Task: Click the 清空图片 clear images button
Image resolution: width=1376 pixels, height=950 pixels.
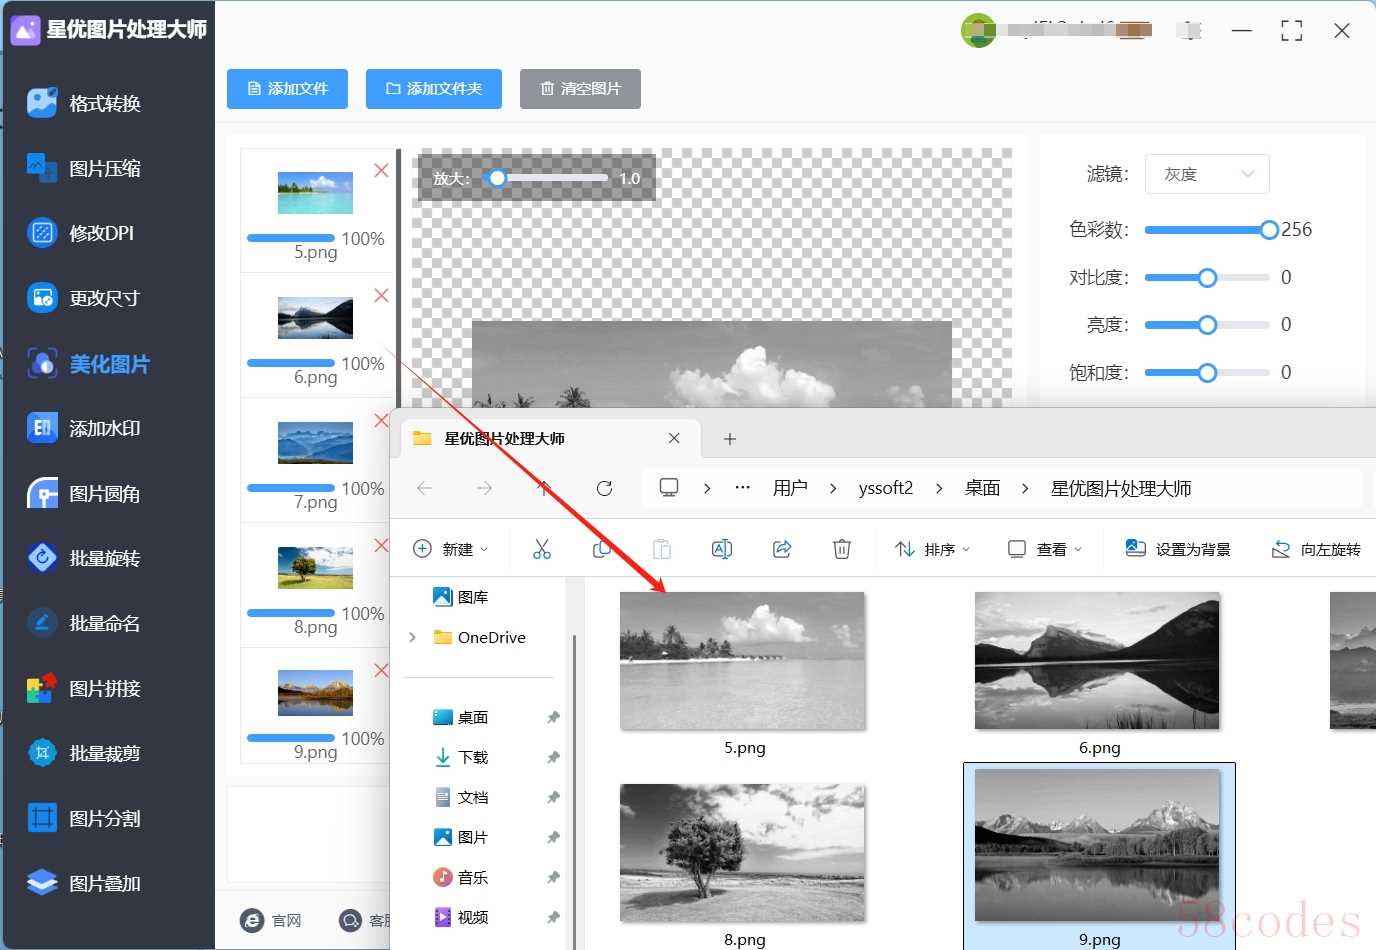Action: coord(580,89)
